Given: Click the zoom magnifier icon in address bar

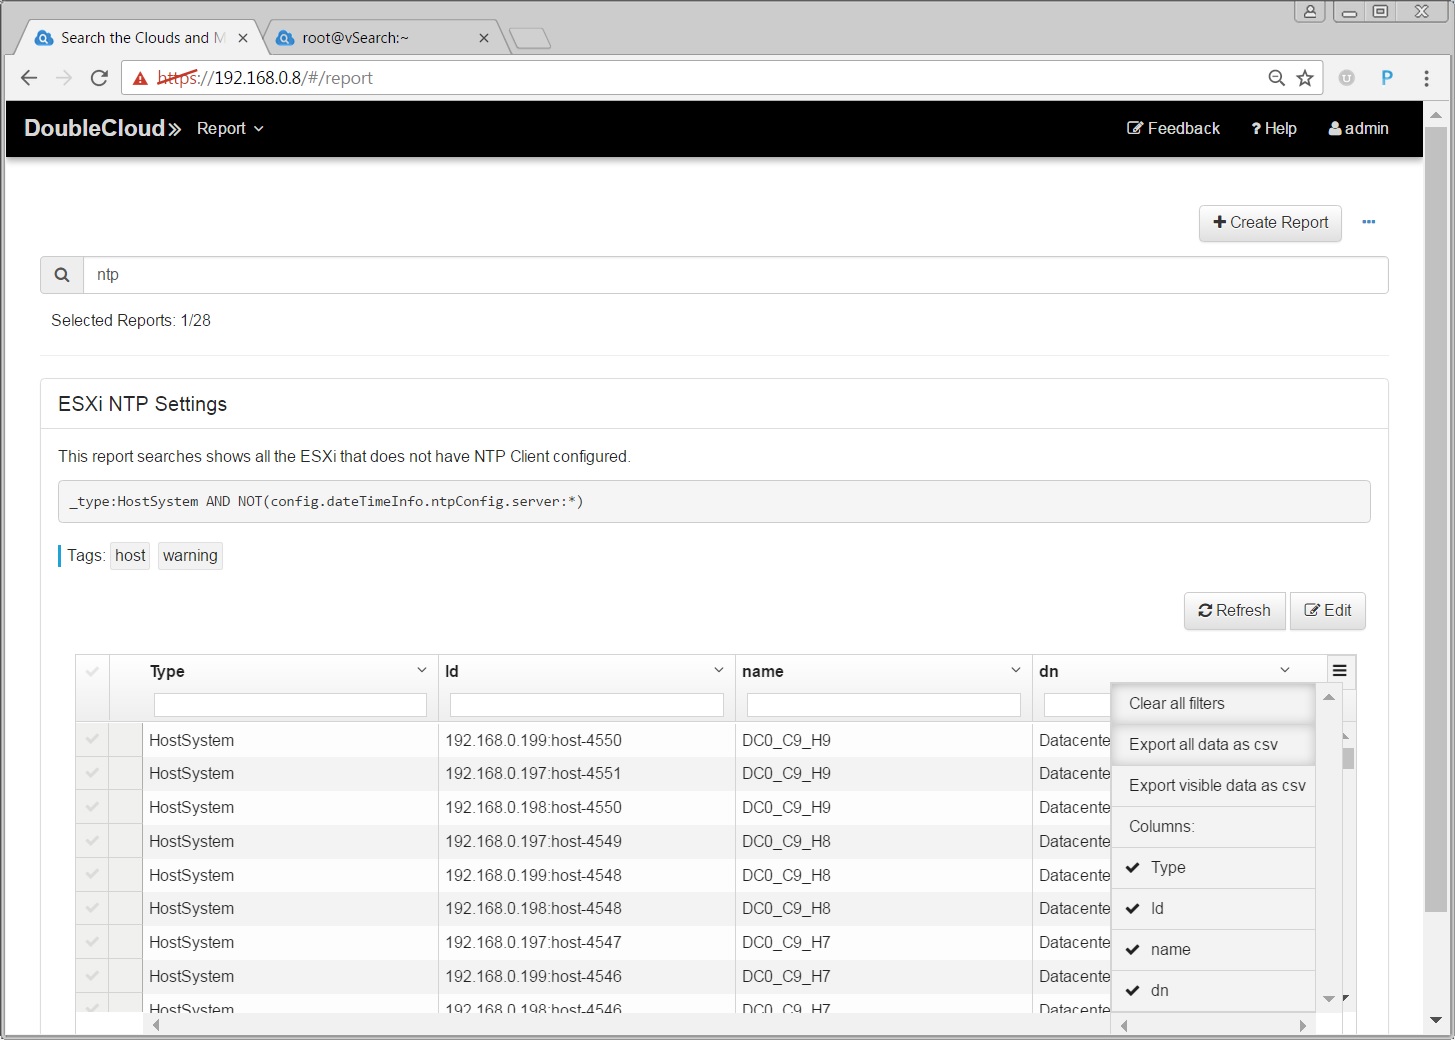Looking at the screenshot, I should tap(1276, 78).
